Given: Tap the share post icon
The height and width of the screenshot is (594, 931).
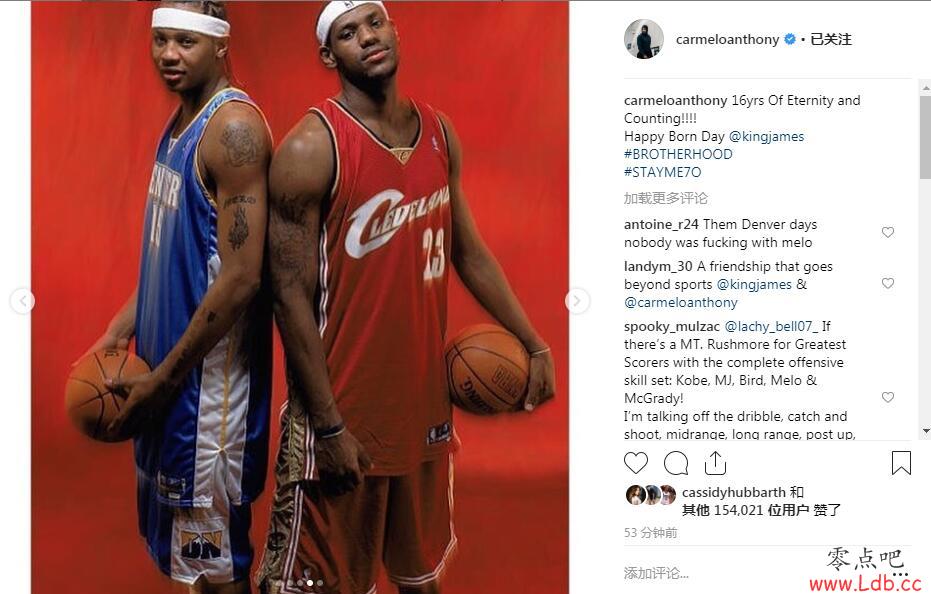Looking at the screenshot, I should pos(715,463).
